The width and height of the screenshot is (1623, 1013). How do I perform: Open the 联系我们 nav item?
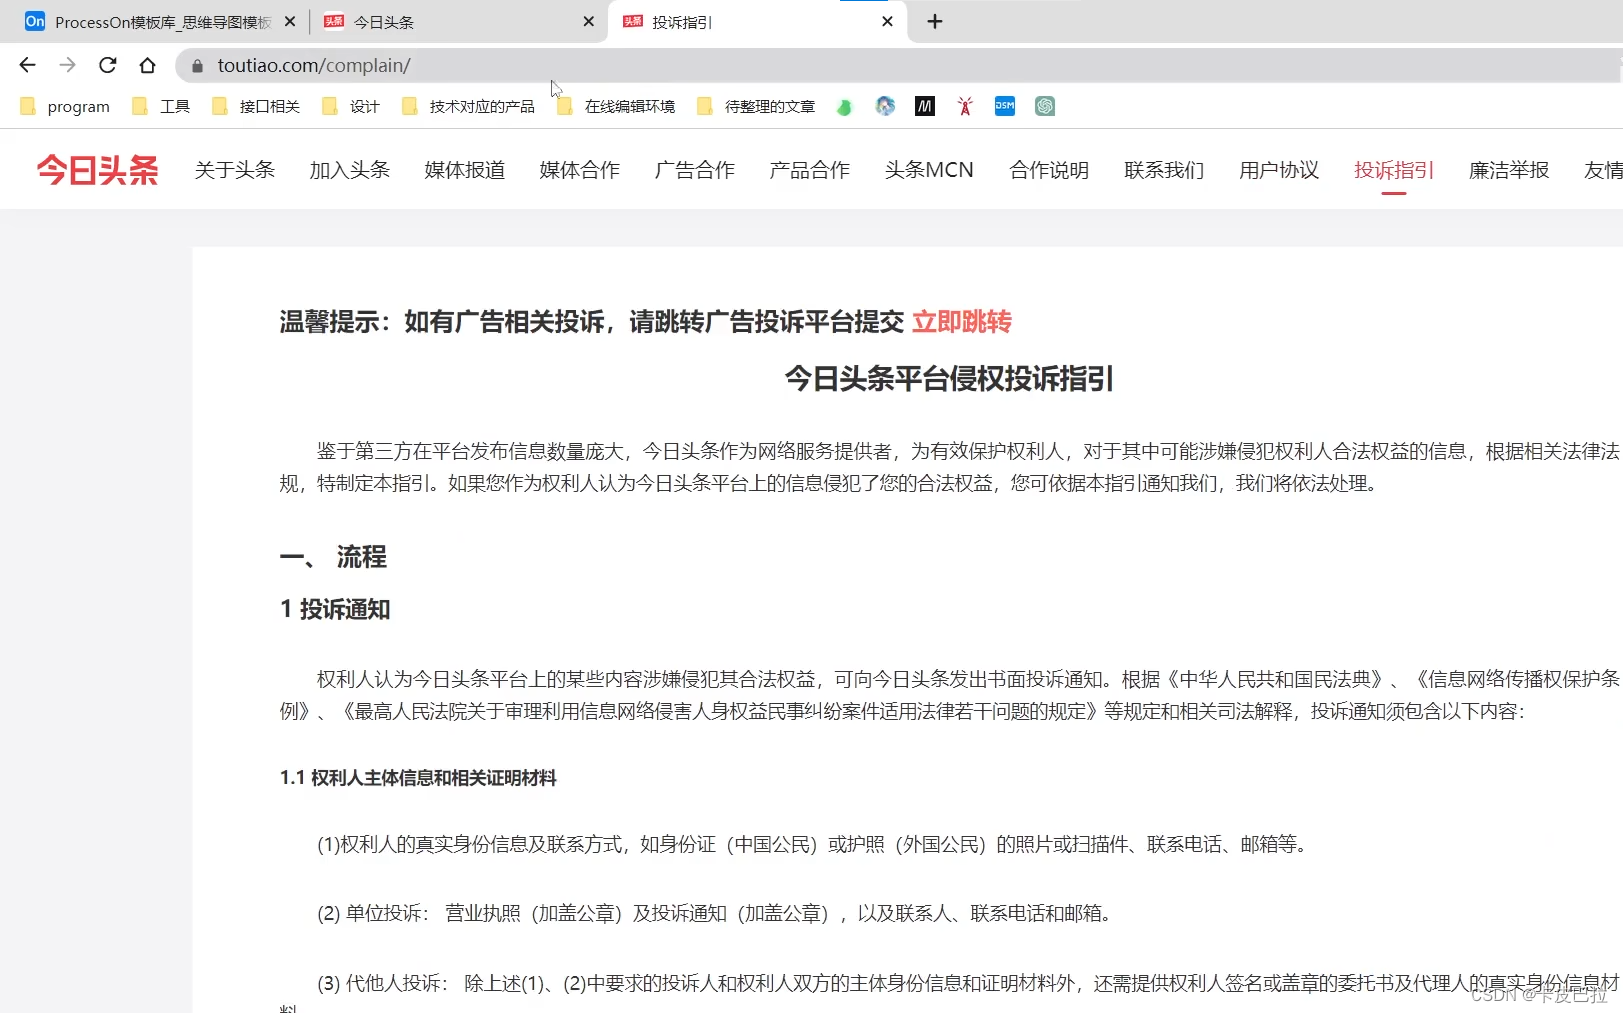click(1164, 170)
